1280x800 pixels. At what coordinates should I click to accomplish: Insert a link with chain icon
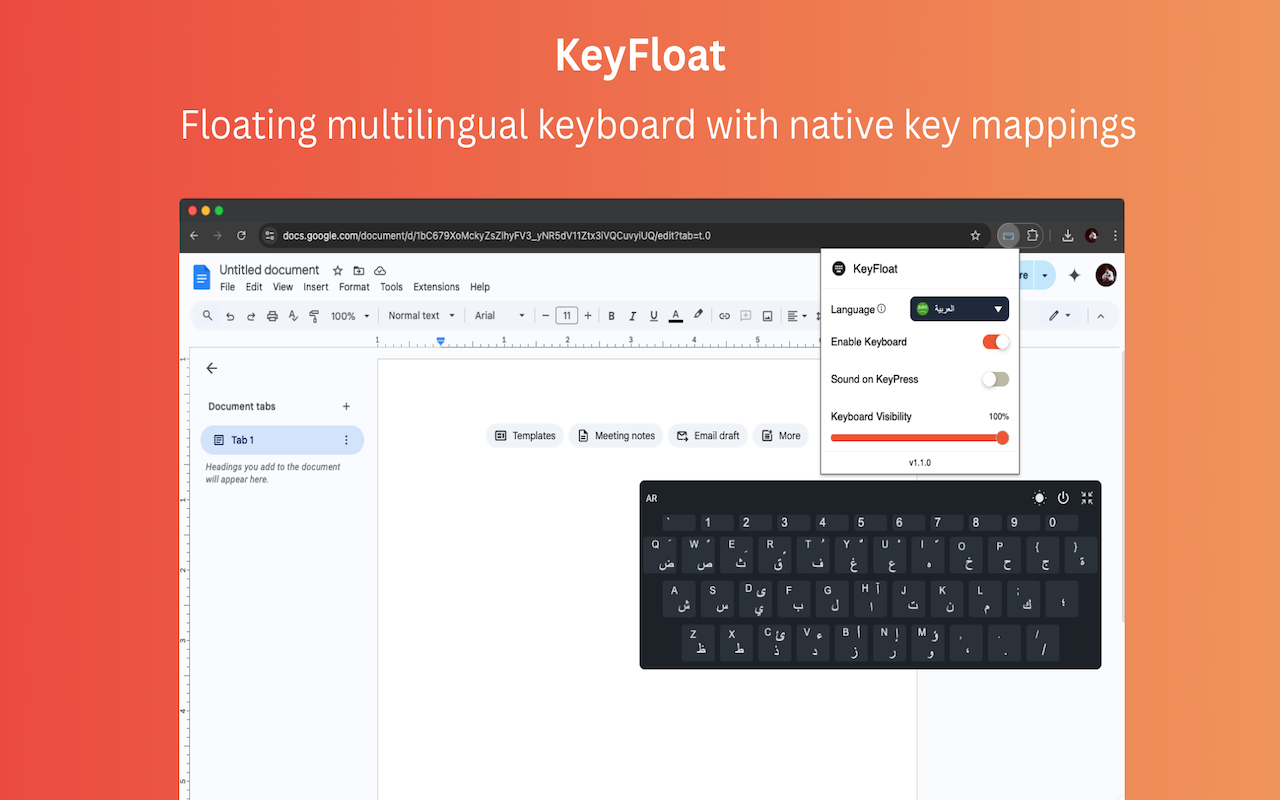pos(725,316)
